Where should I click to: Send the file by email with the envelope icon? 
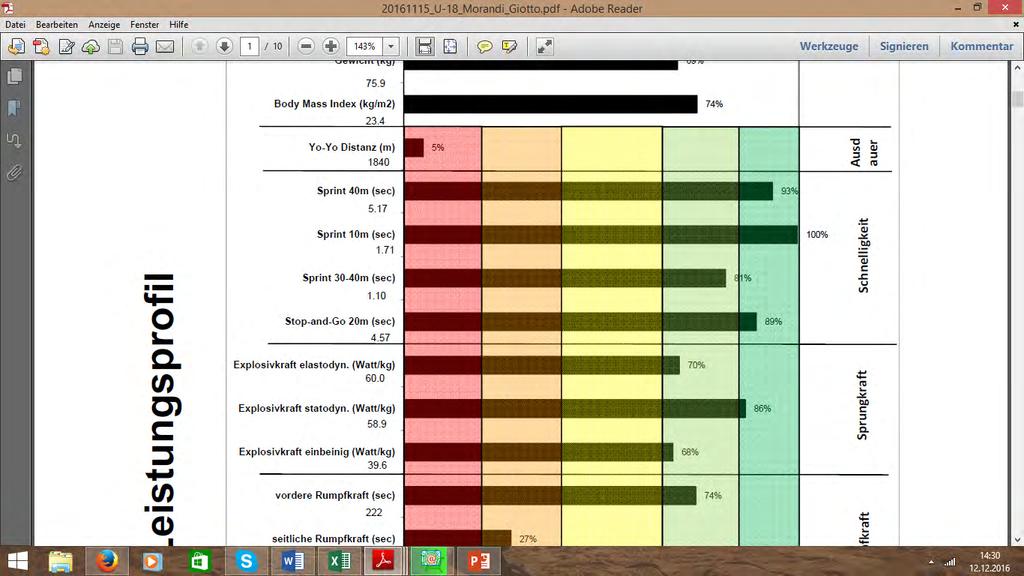[x=165, y=46]
